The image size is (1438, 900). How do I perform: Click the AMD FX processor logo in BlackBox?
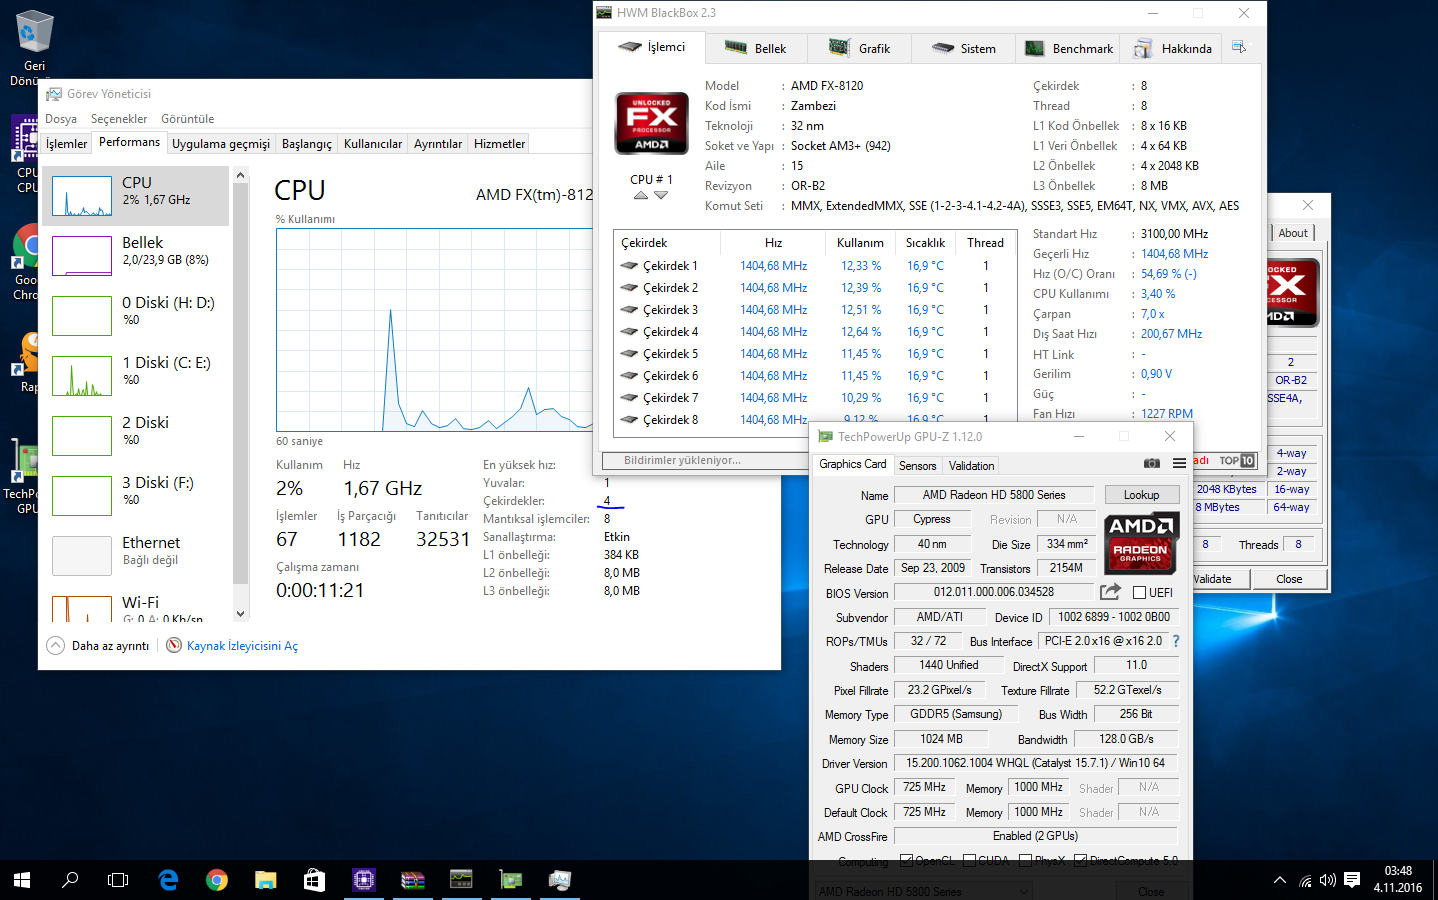point(652,122)
